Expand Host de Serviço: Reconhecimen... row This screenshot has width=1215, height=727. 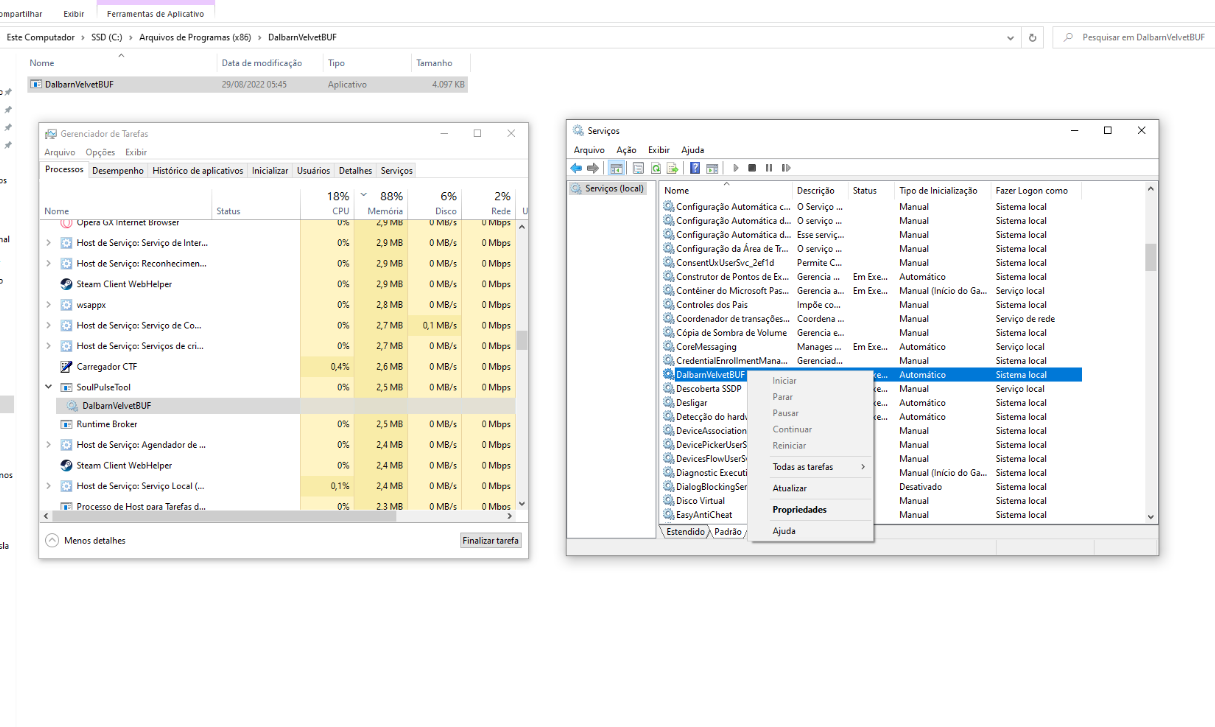(48, 263)
